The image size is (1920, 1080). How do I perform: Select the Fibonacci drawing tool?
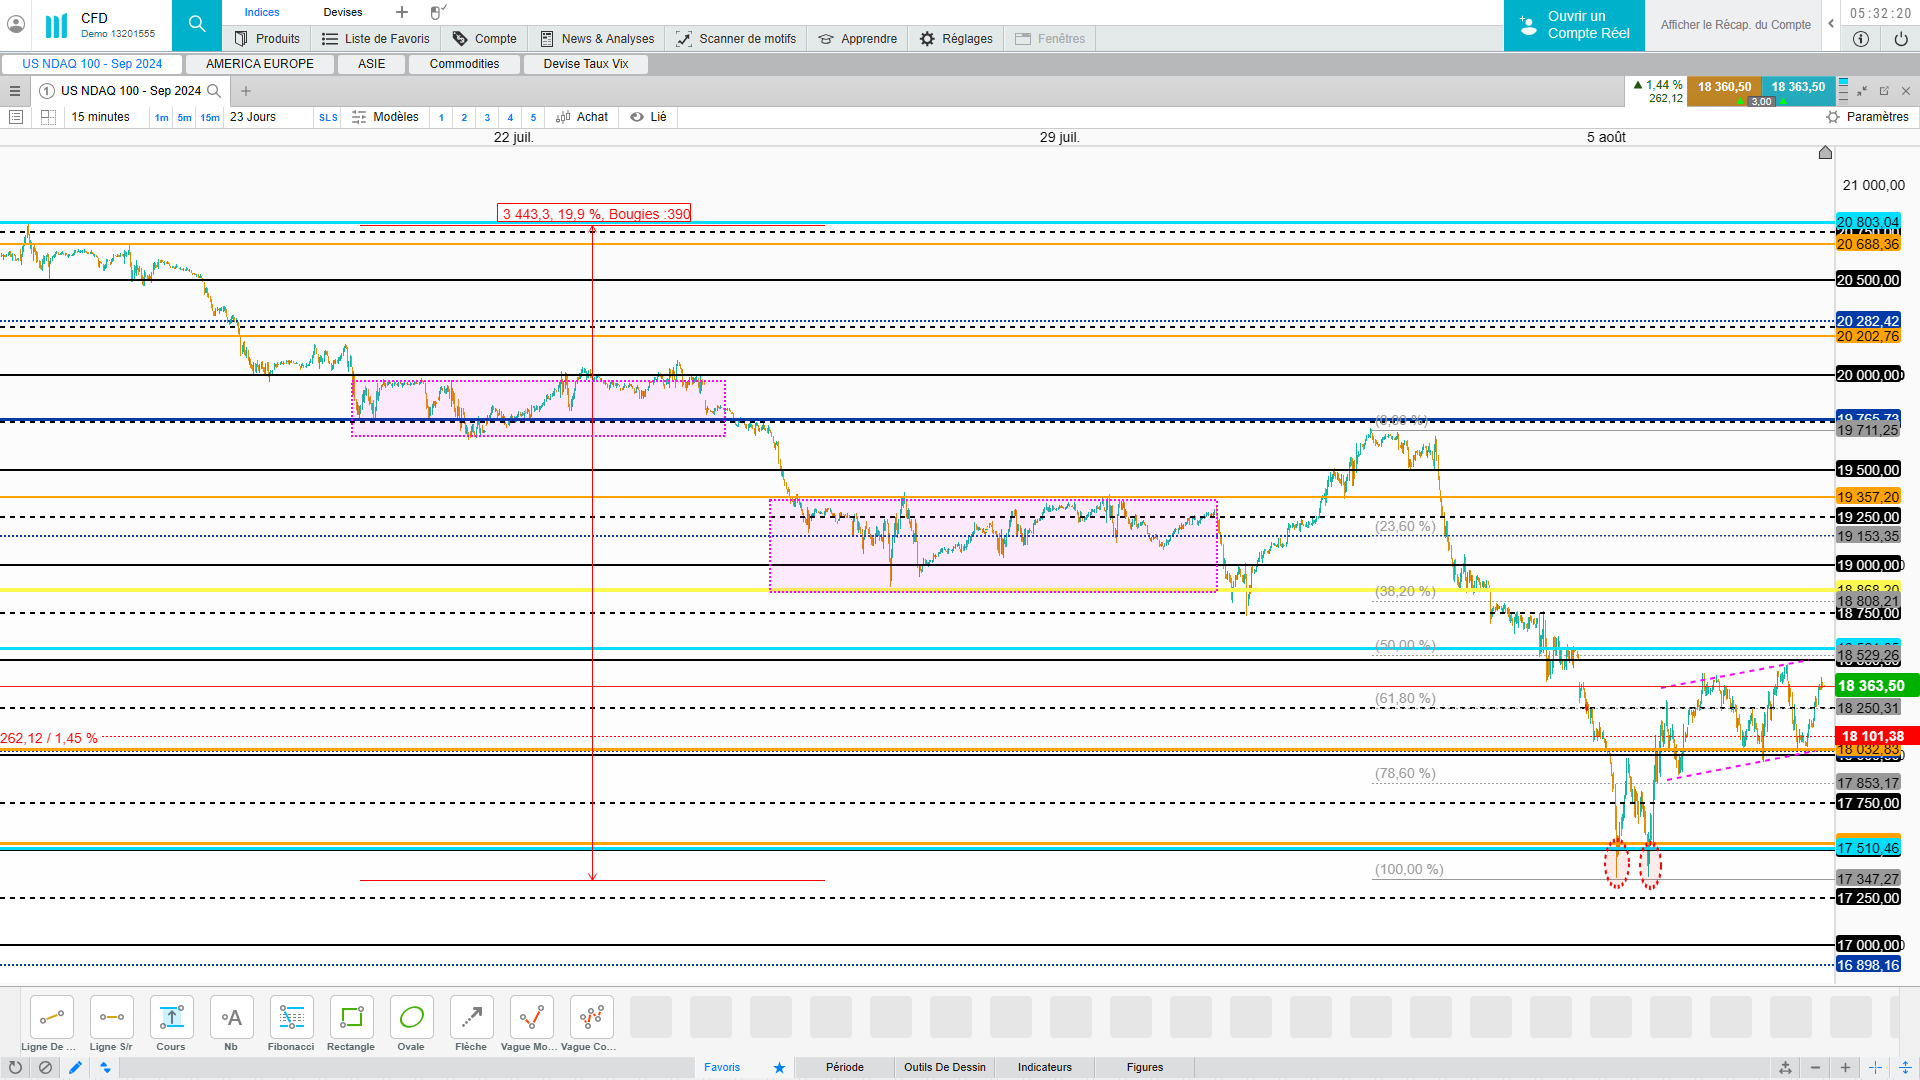tap(291, 1018)
